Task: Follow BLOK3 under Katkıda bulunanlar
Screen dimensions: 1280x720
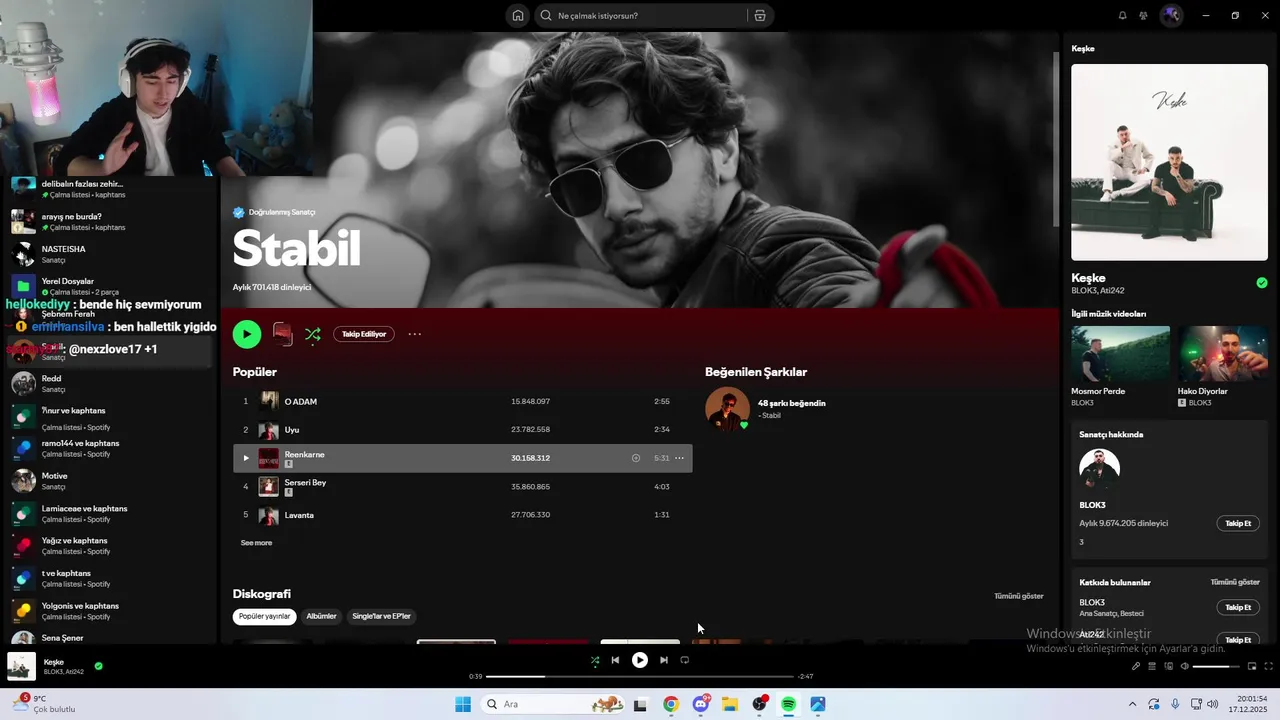Action: [x=1238, y=608]
